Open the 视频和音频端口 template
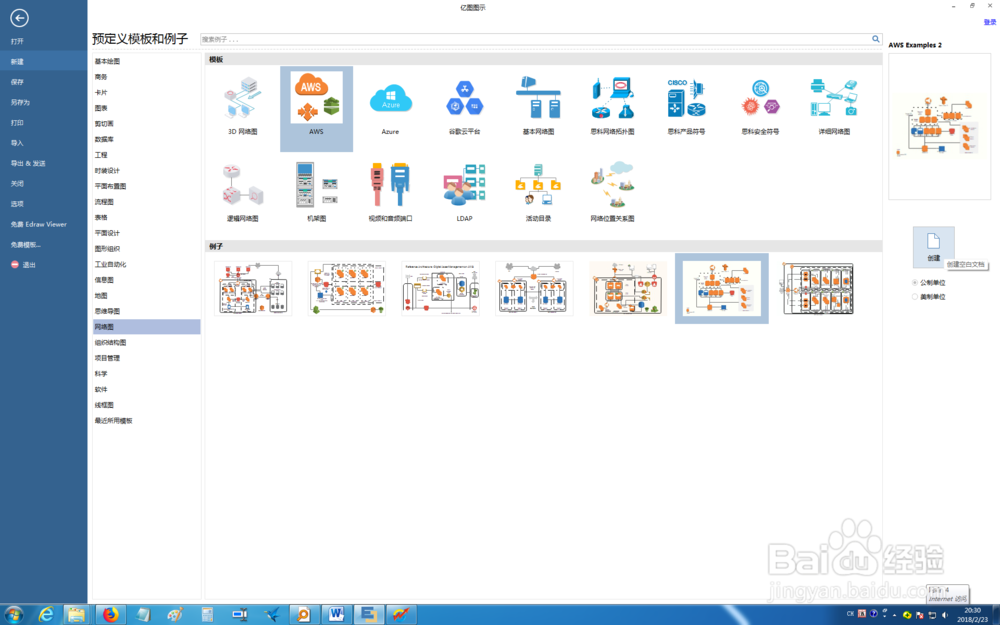This screenshot has height=625, width=1000. tap(390, 192)
